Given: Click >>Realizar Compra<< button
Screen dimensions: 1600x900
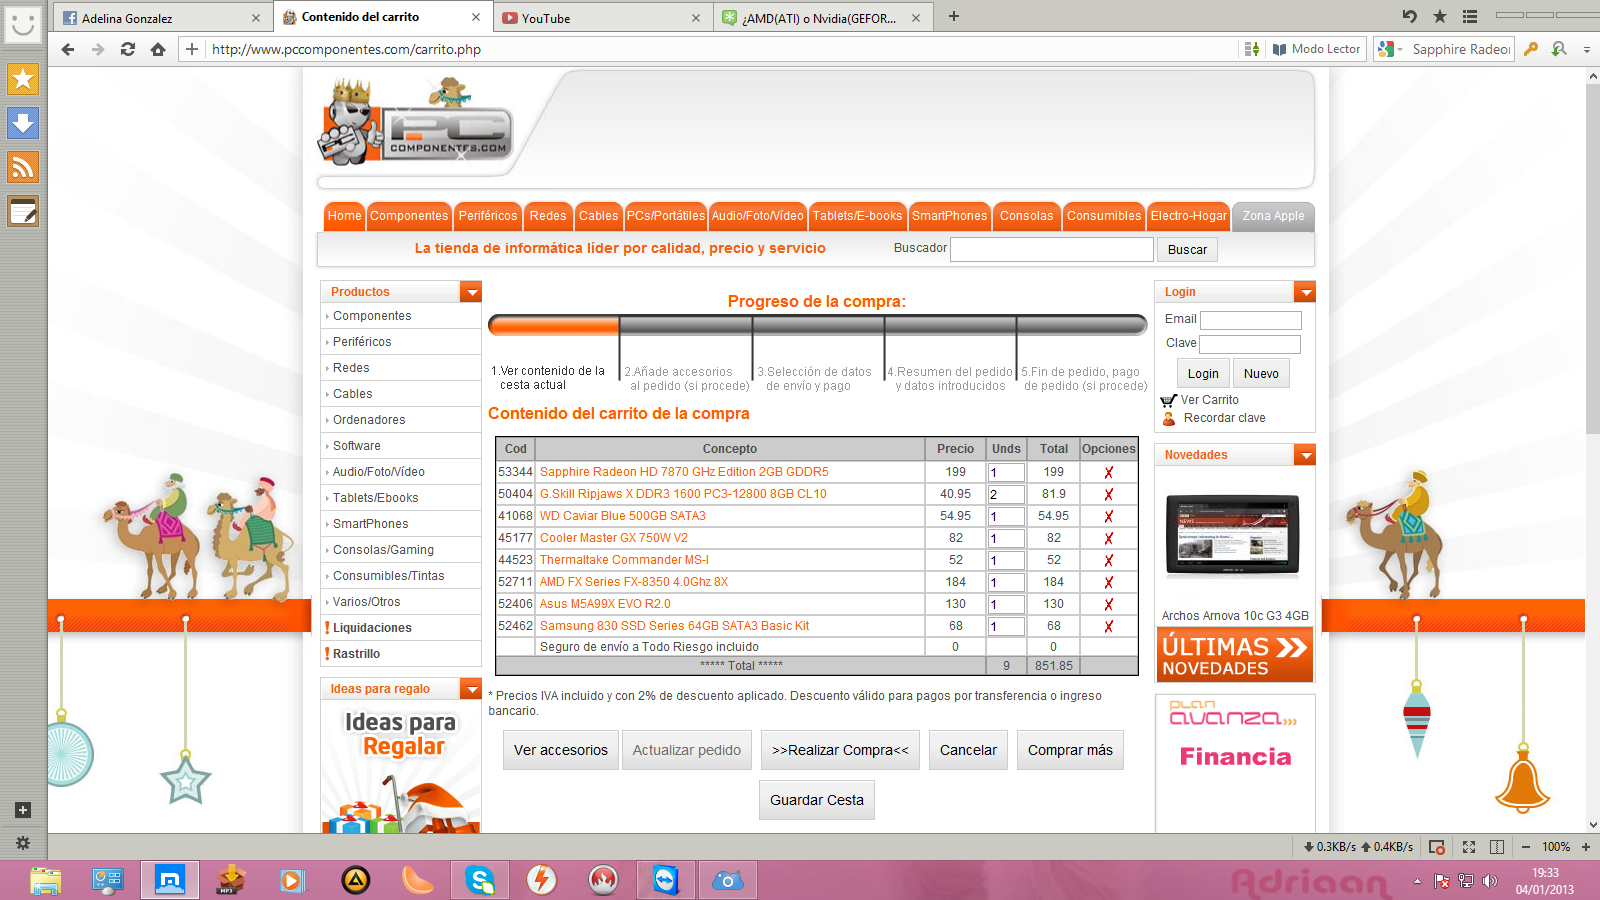Looking at the screenshot, I should tap(840, 750).
